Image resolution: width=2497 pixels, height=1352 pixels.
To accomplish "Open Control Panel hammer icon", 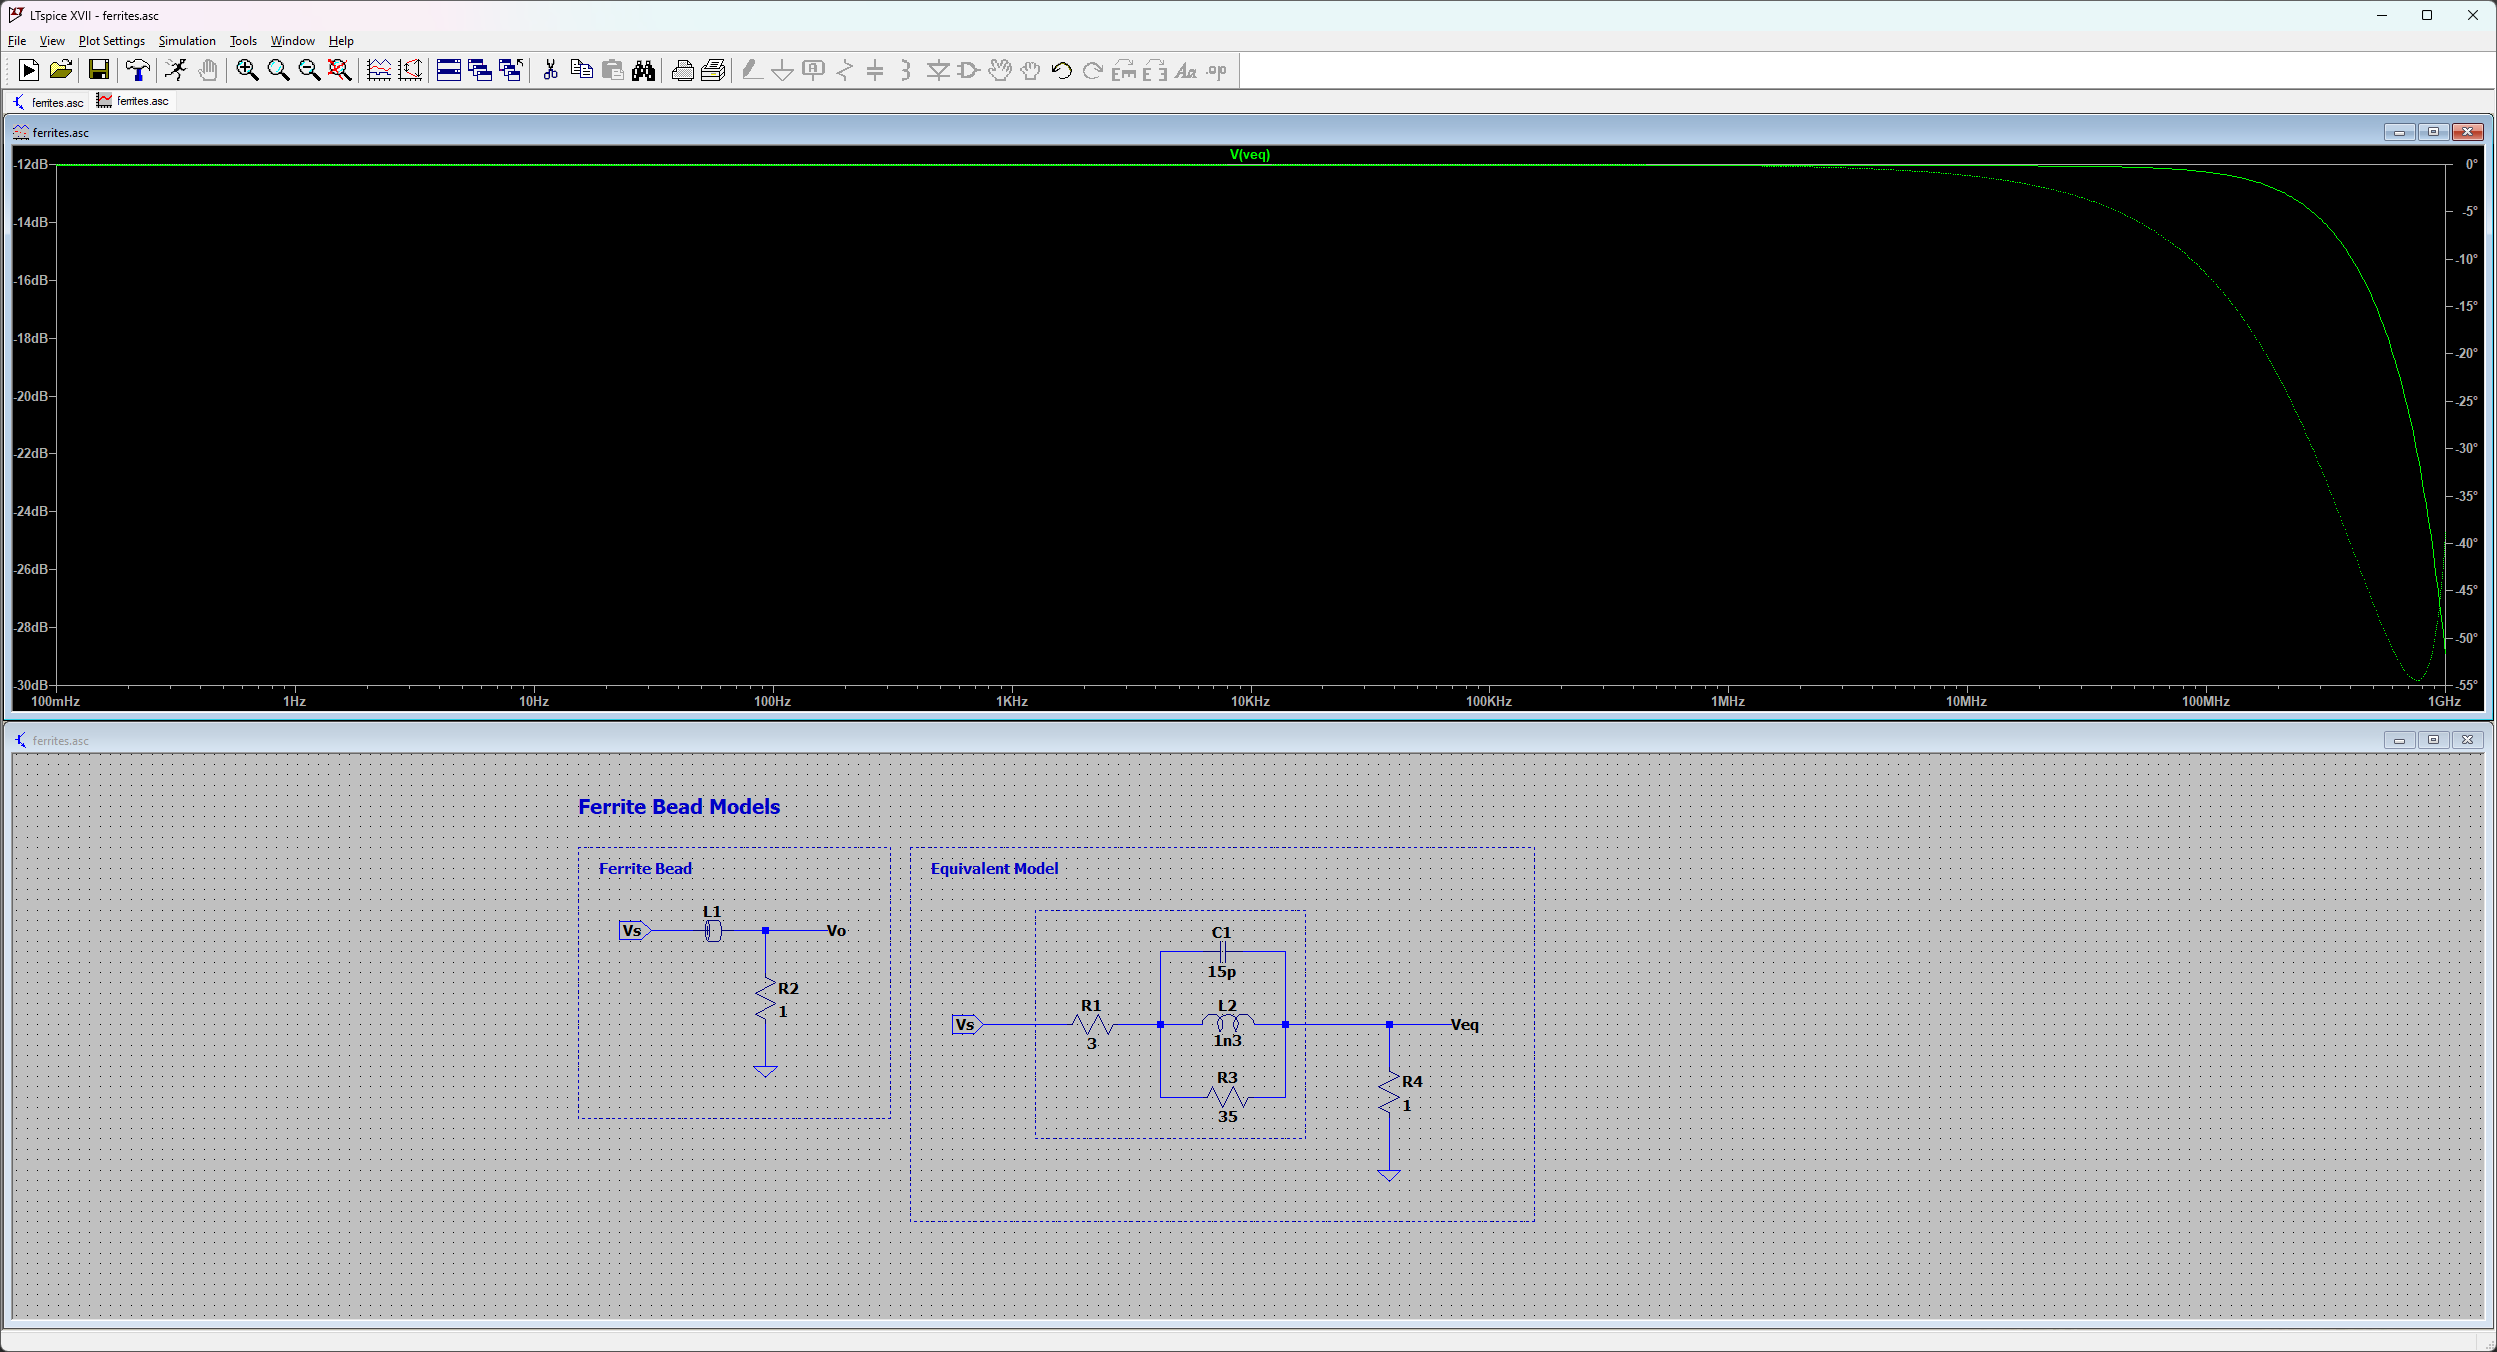I will point(137,70).
